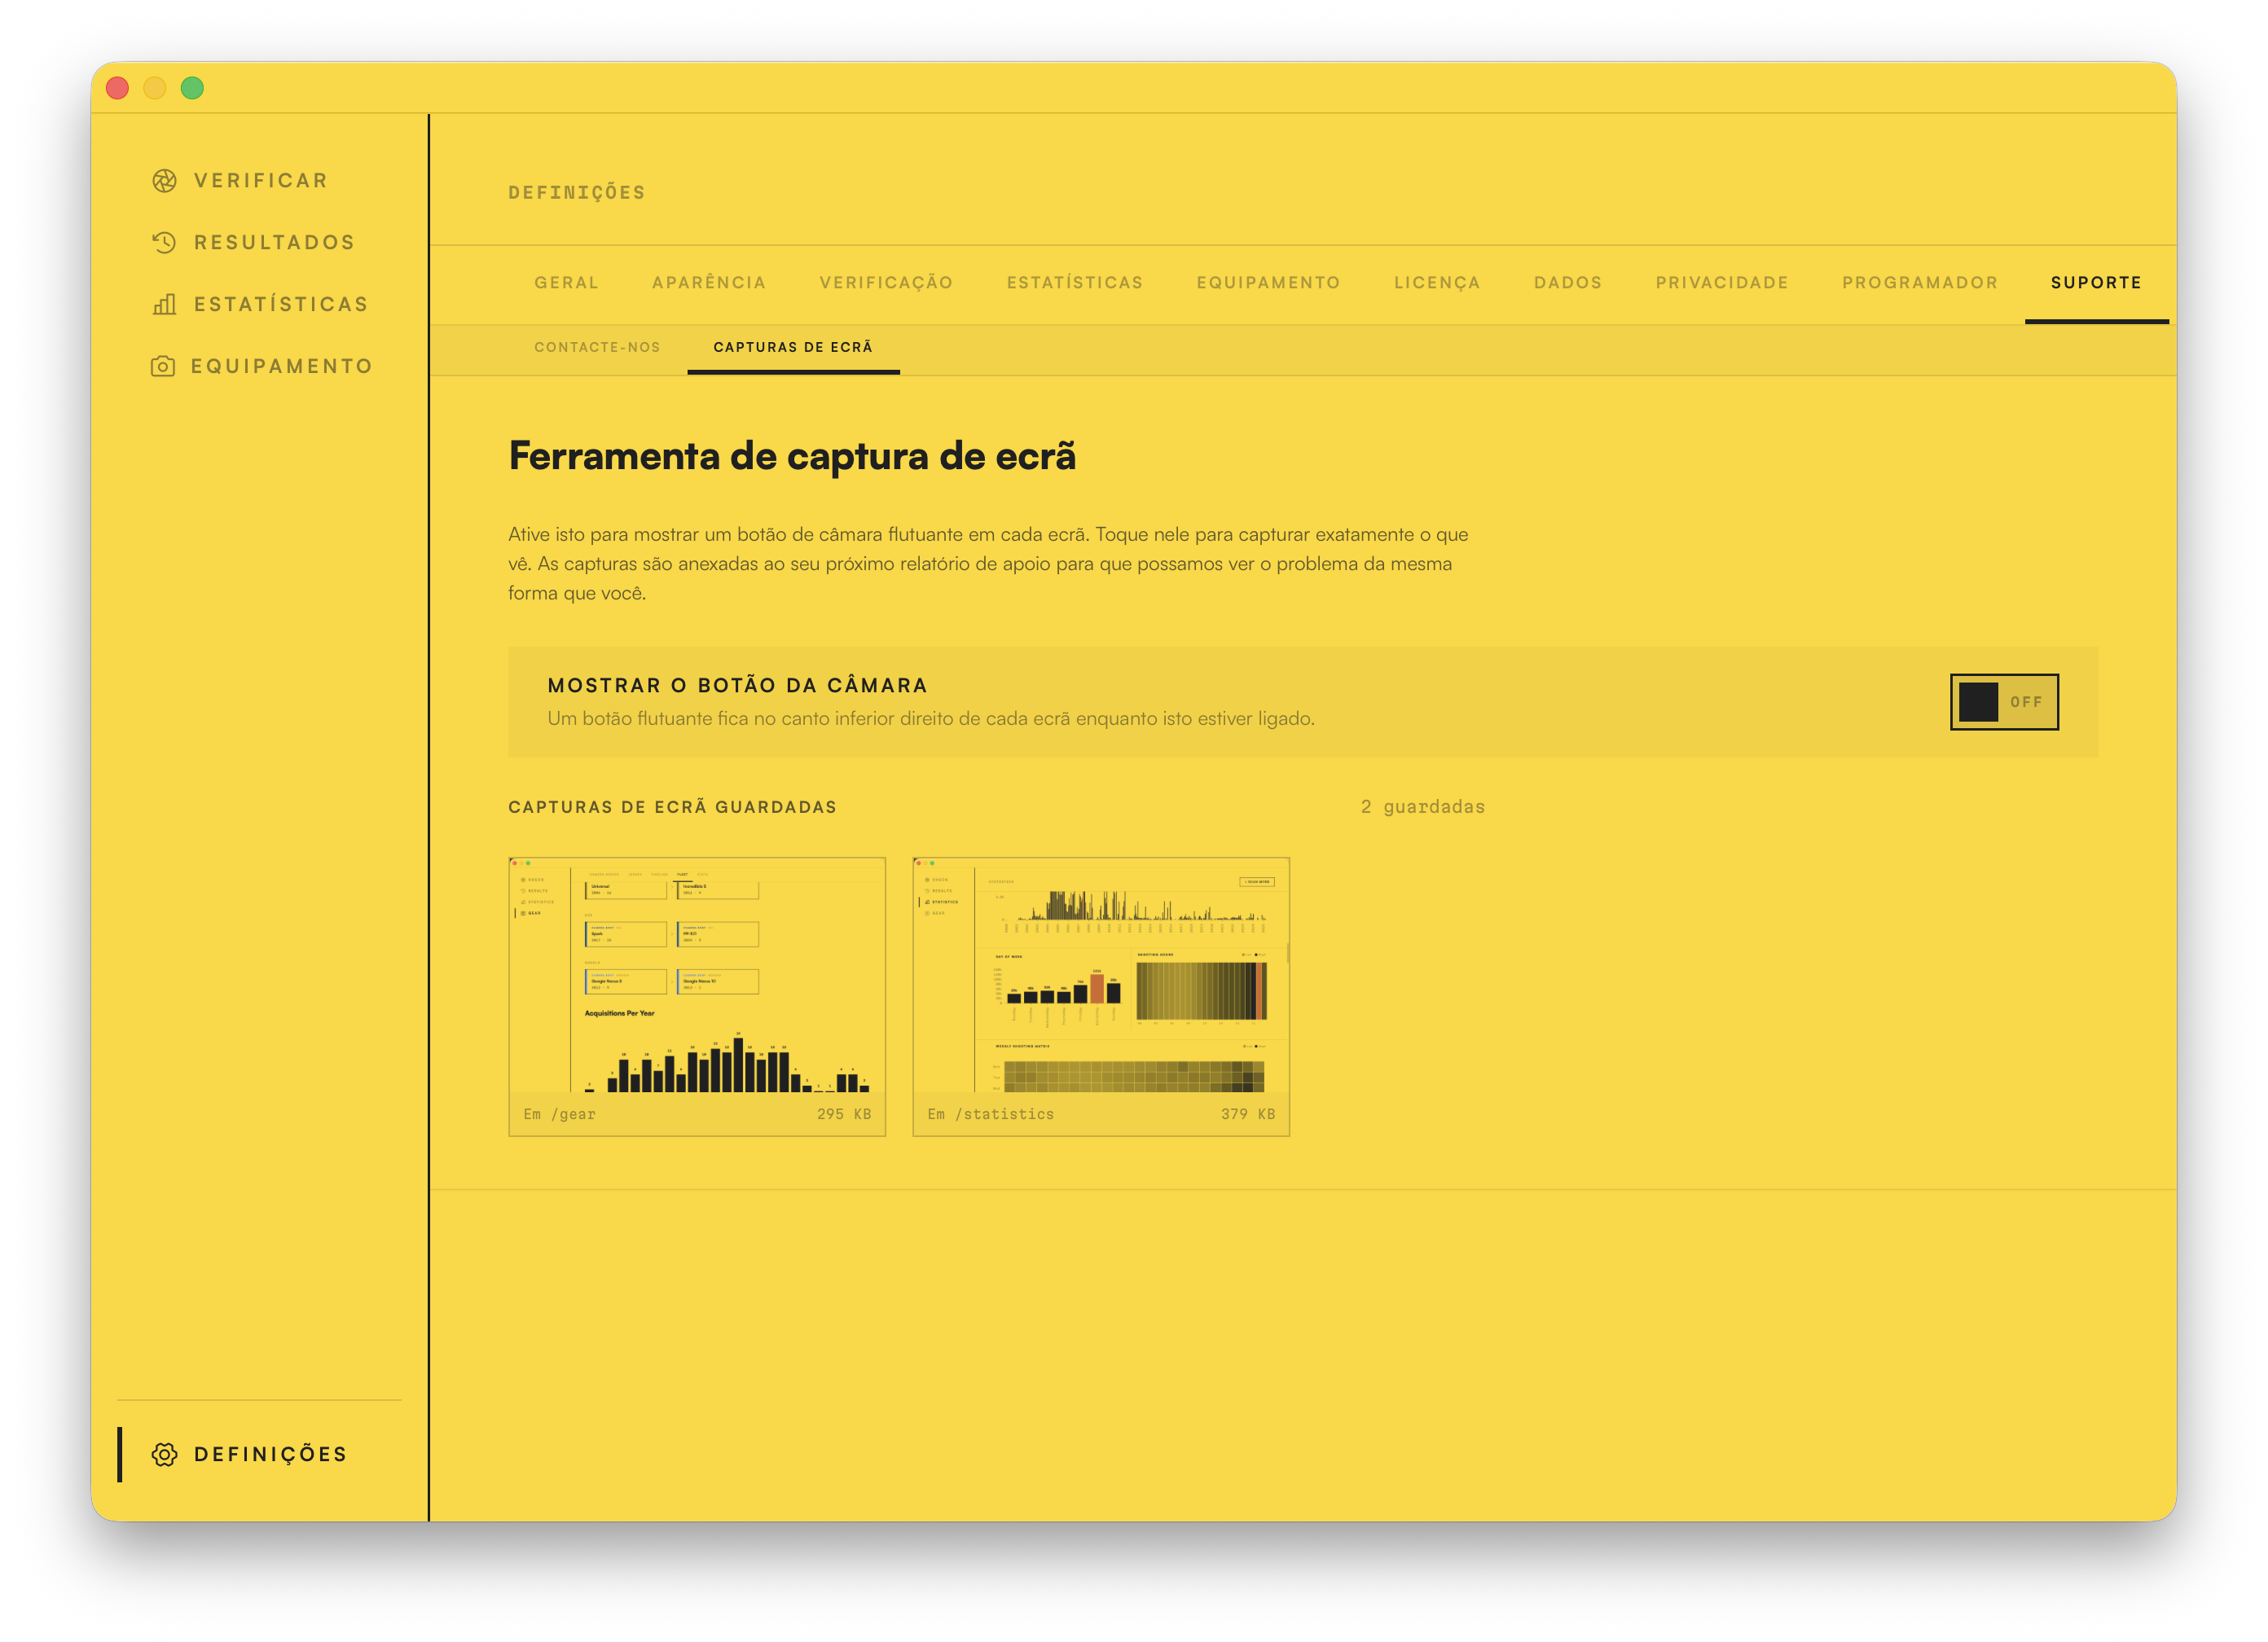Click the 'Ferramenta de captura de ecrã' title
Viewport: 2268px width, 1642px height.
coord(792,456)
